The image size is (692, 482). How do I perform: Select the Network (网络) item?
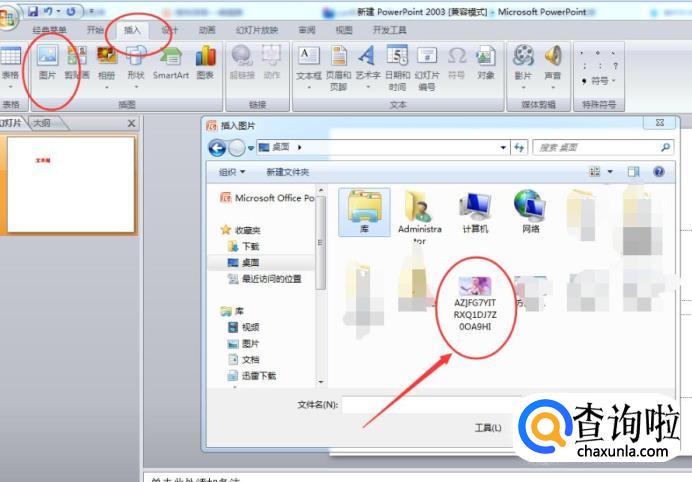point(530,212)
